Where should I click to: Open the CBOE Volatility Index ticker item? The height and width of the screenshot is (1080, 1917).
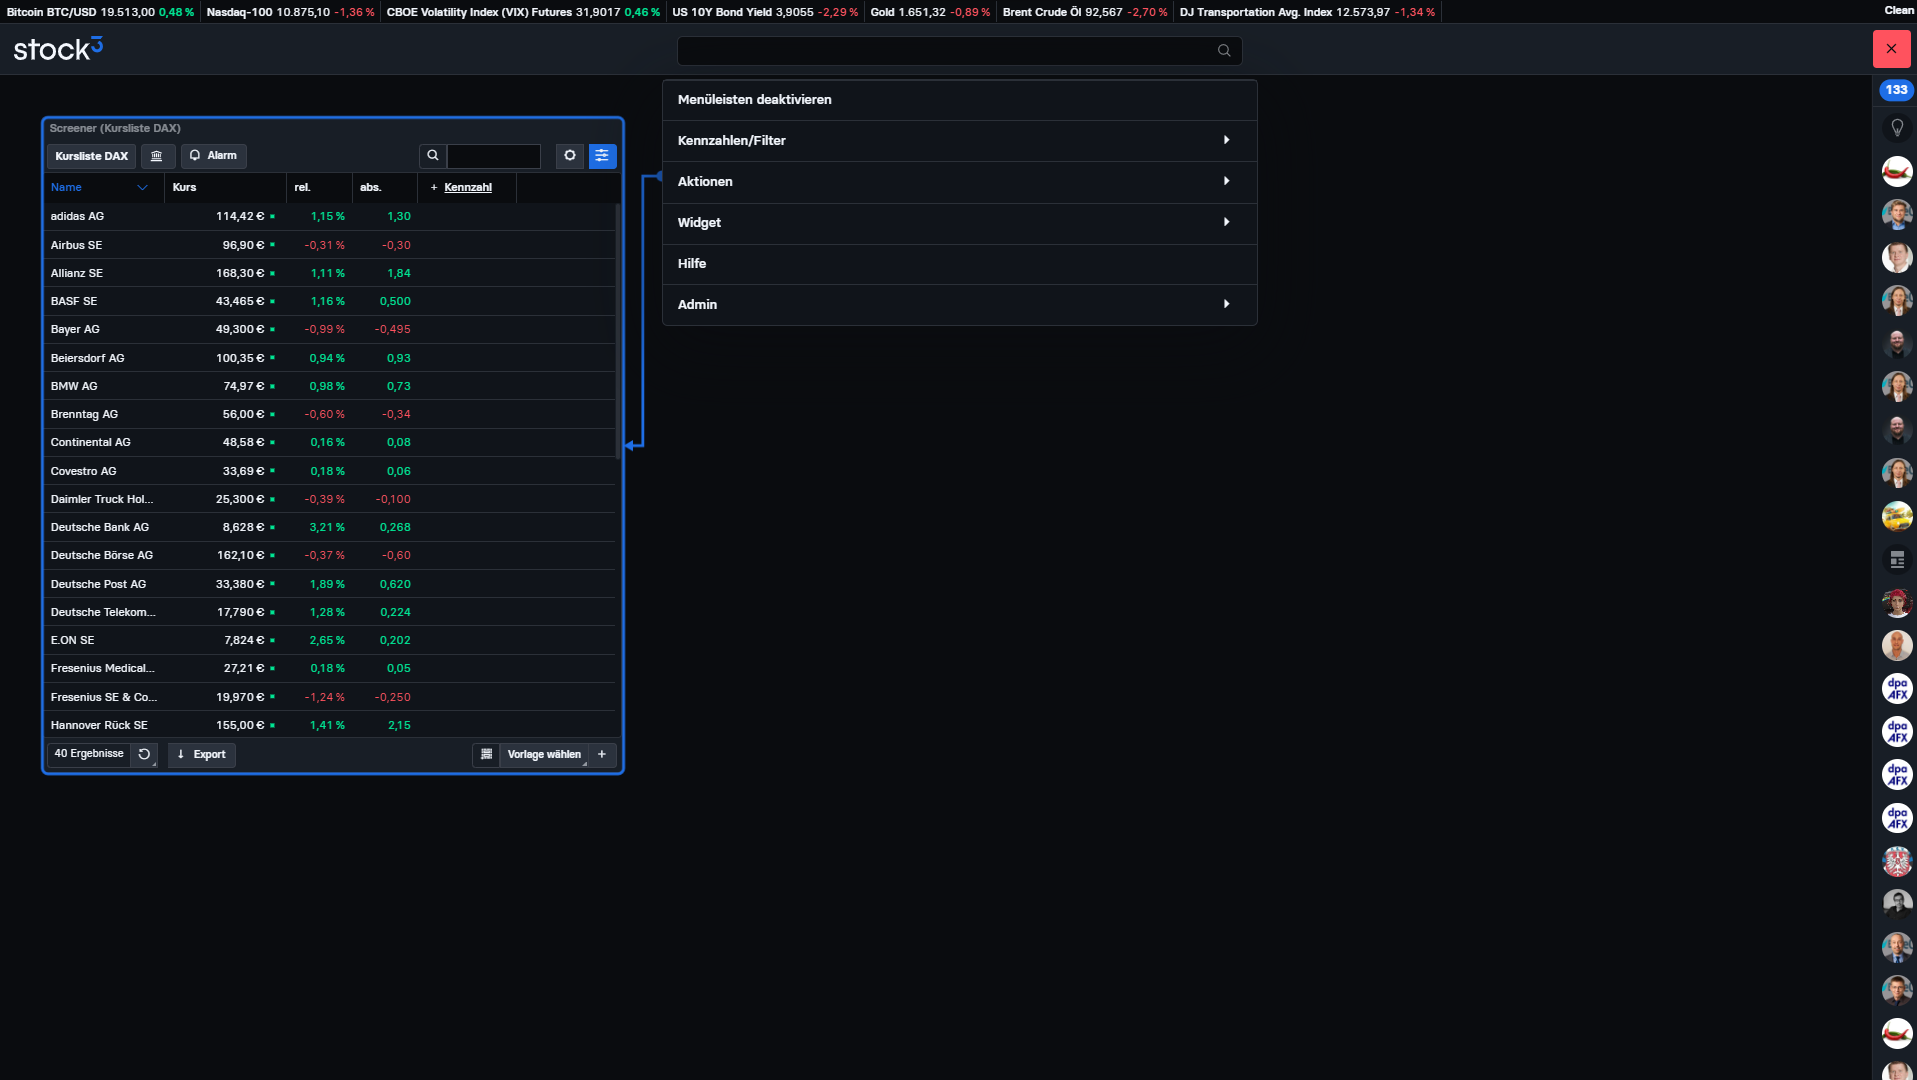click(523, 12)
